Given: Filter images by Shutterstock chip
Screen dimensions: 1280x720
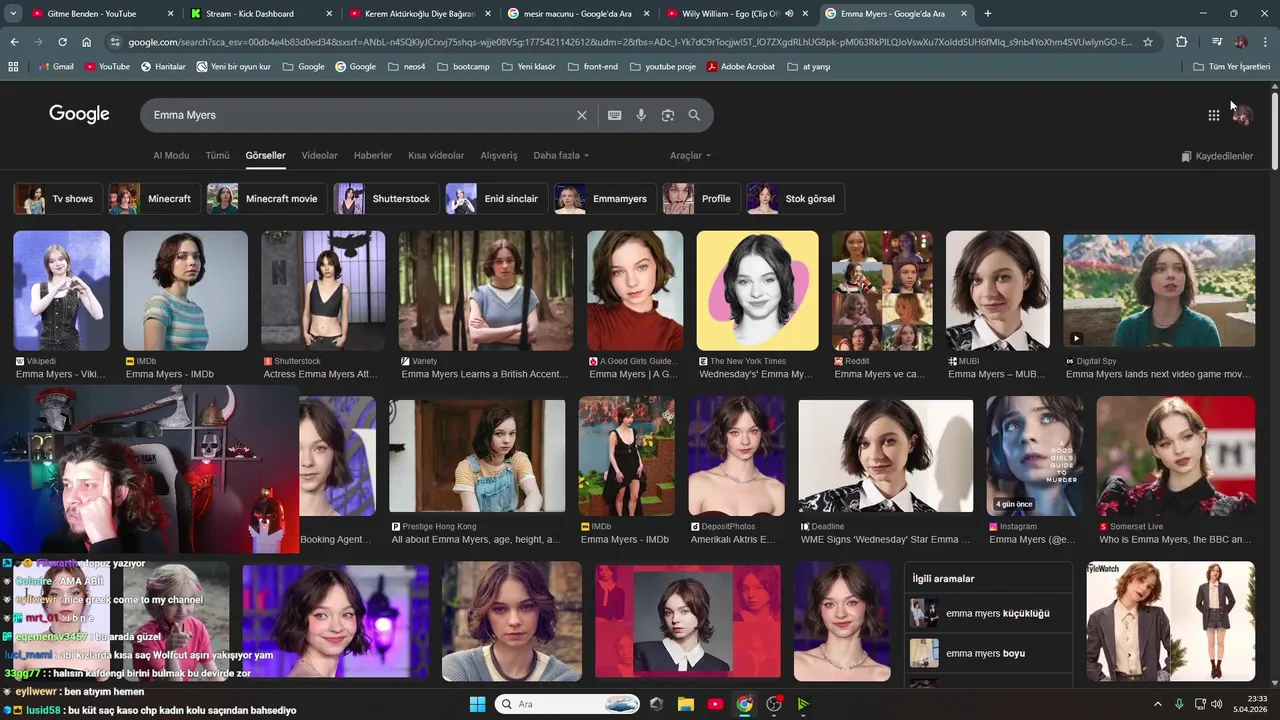Looking at the screenshot, I should (386, 199).
